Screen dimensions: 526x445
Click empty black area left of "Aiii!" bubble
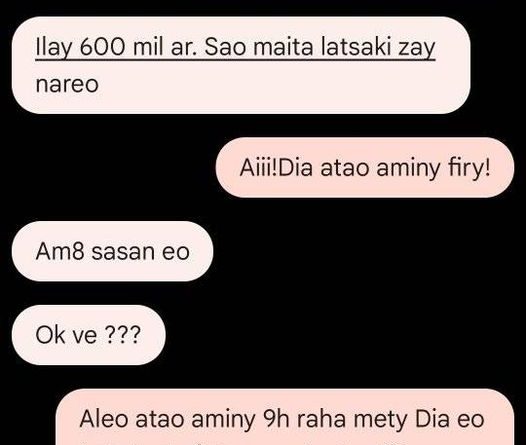coord(107,167)
